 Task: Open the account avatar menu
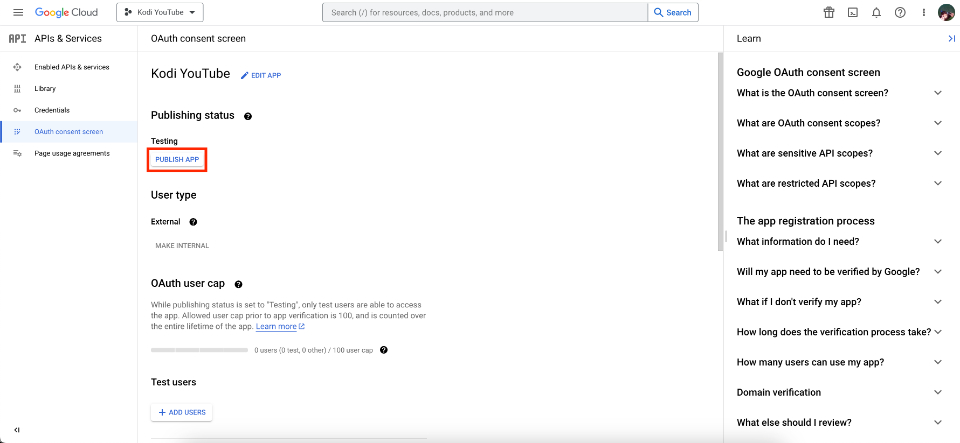[946, 12]
